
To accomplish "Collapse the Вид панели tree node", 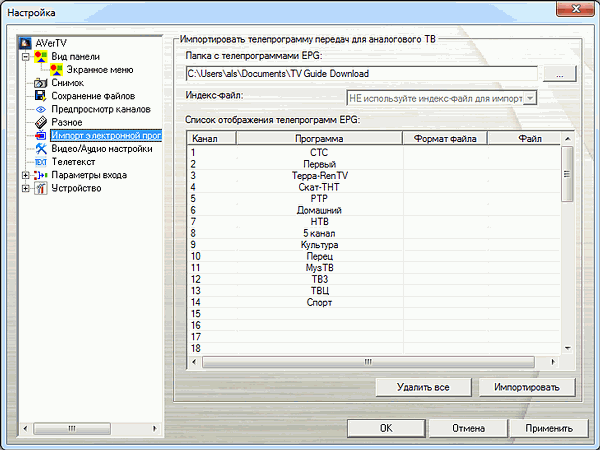I will (25, 57).
